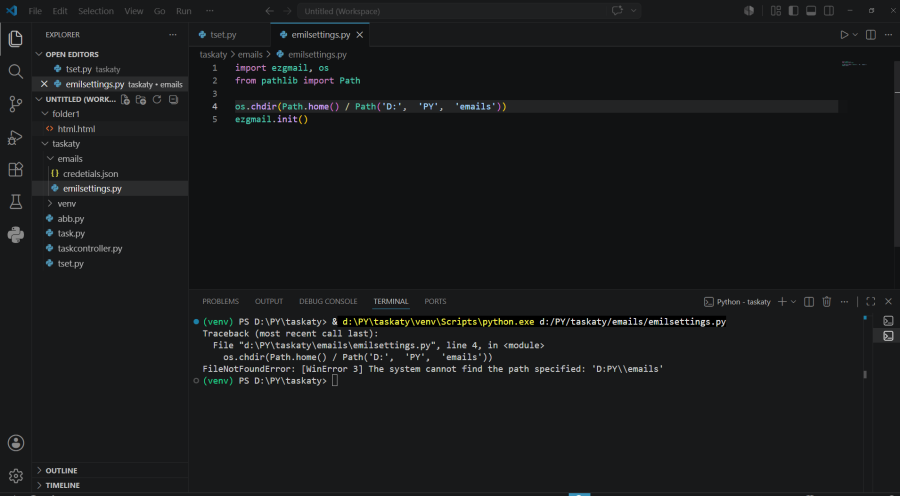The height and width of the screenshot is (496, 900).
Task: Go back using the title bar arrow
Action: (269, 11)
